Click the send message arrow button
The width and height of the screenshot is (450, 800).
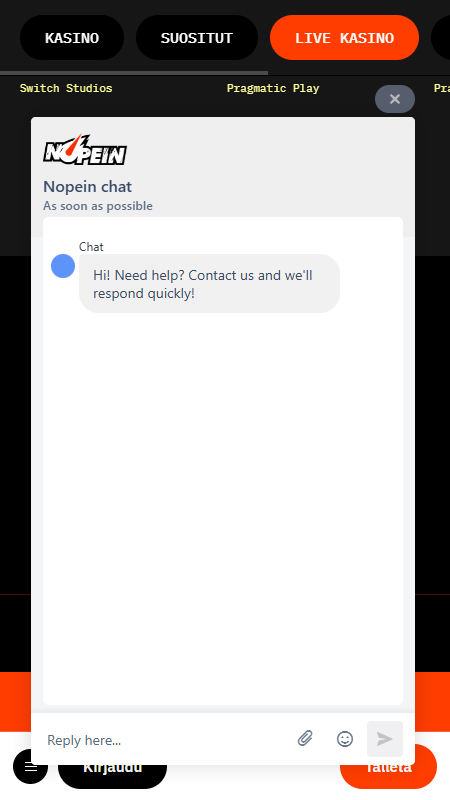[385, 738]
